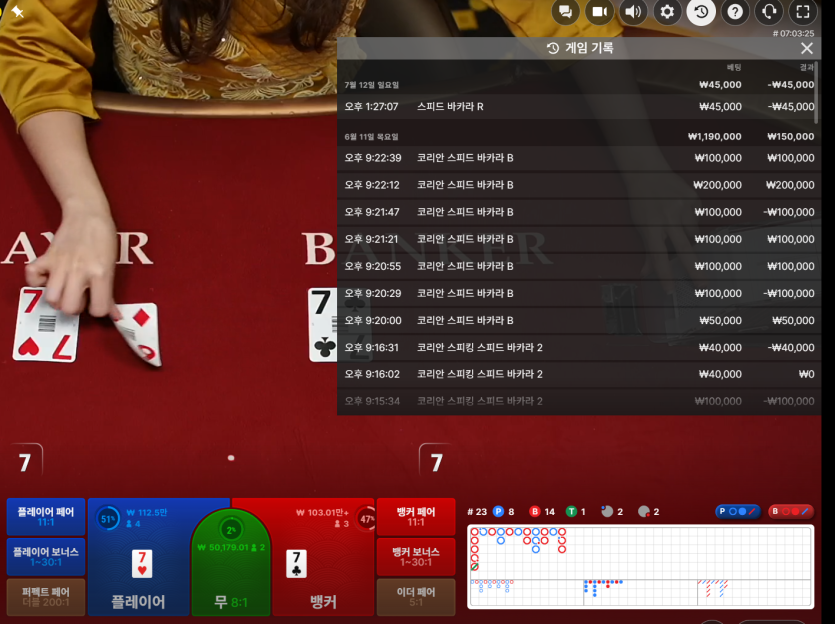Click the 2% tie percentage ring
This screenshot has height=624, width=835.
click(x=231, y=530)
